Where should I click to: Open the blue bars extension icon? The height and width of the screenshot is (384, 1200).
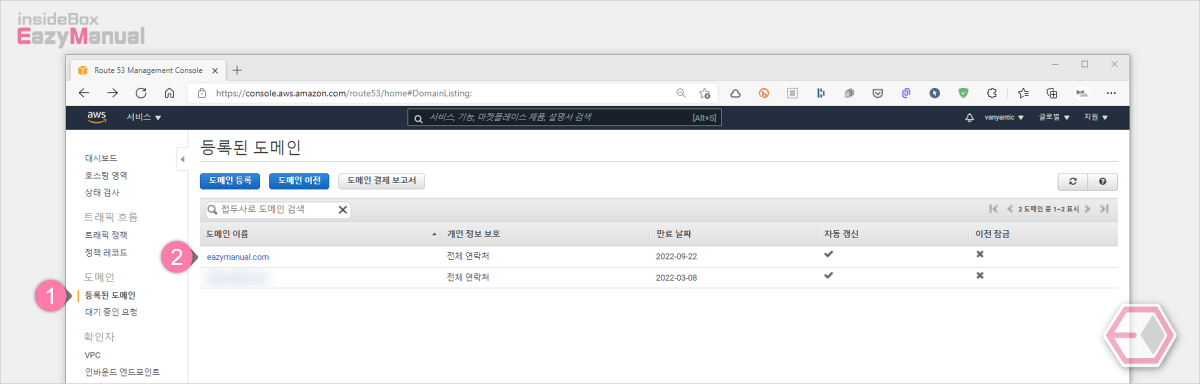coord(820,92)
